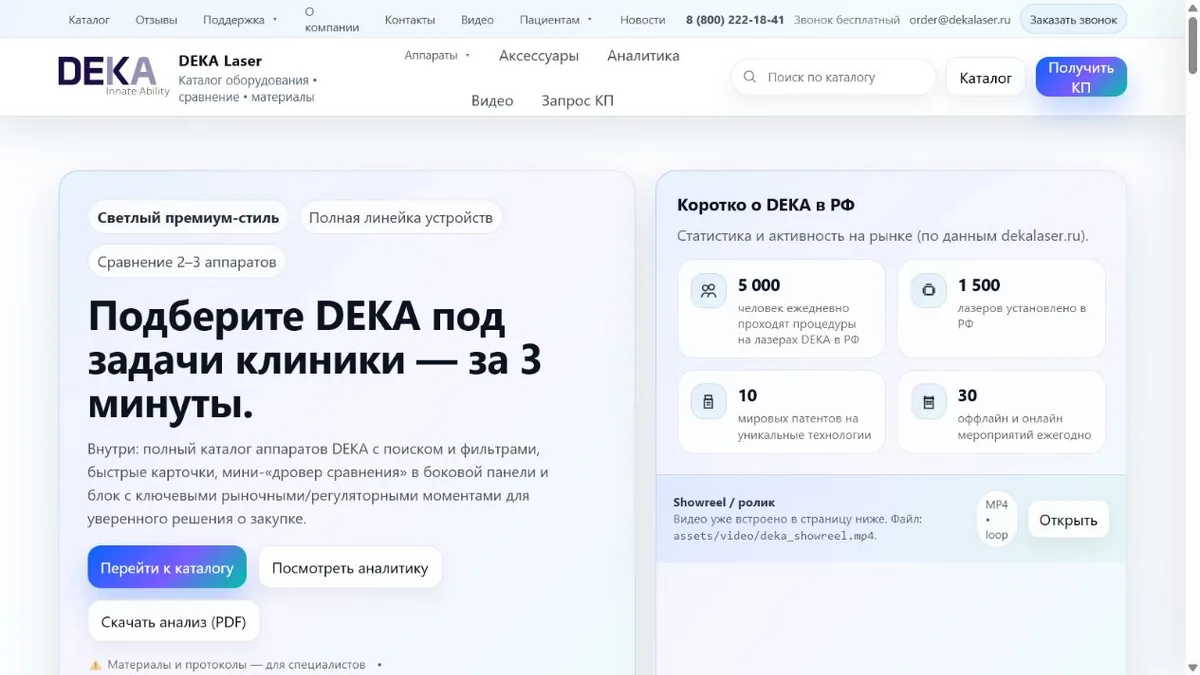The width and height of the screenshot is (1200, 675).
Task: Click the 1 500 lasers statistic card
Action: [1001, 309]
